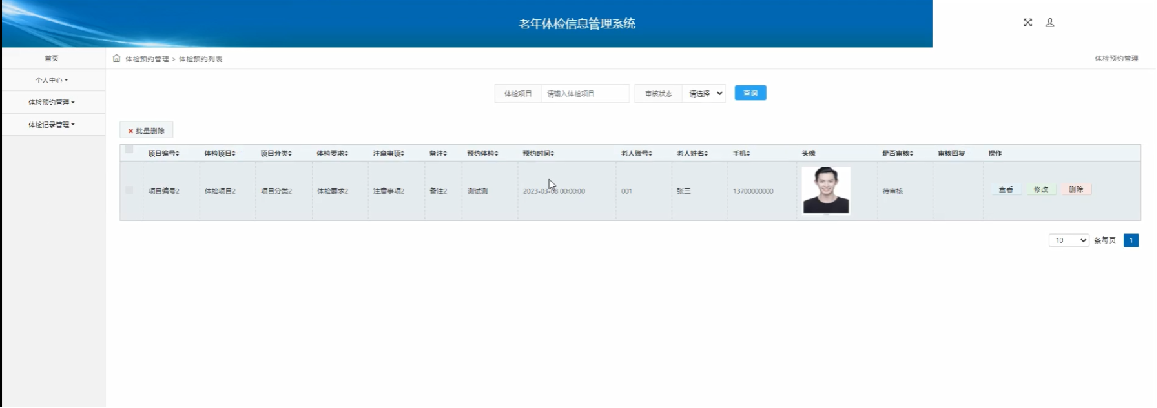This screenshot has height=408, width=1157.
Task: Expand the 体检预约管理 sidebar menu
Action: [x=52, y=102]
